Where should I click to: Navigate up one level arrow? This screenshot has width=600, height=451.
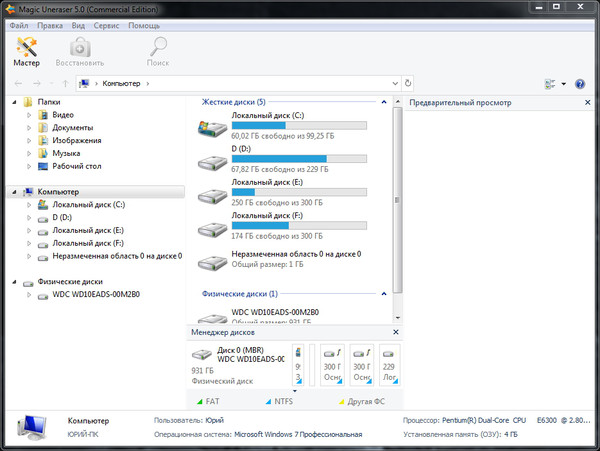(65, 83)
